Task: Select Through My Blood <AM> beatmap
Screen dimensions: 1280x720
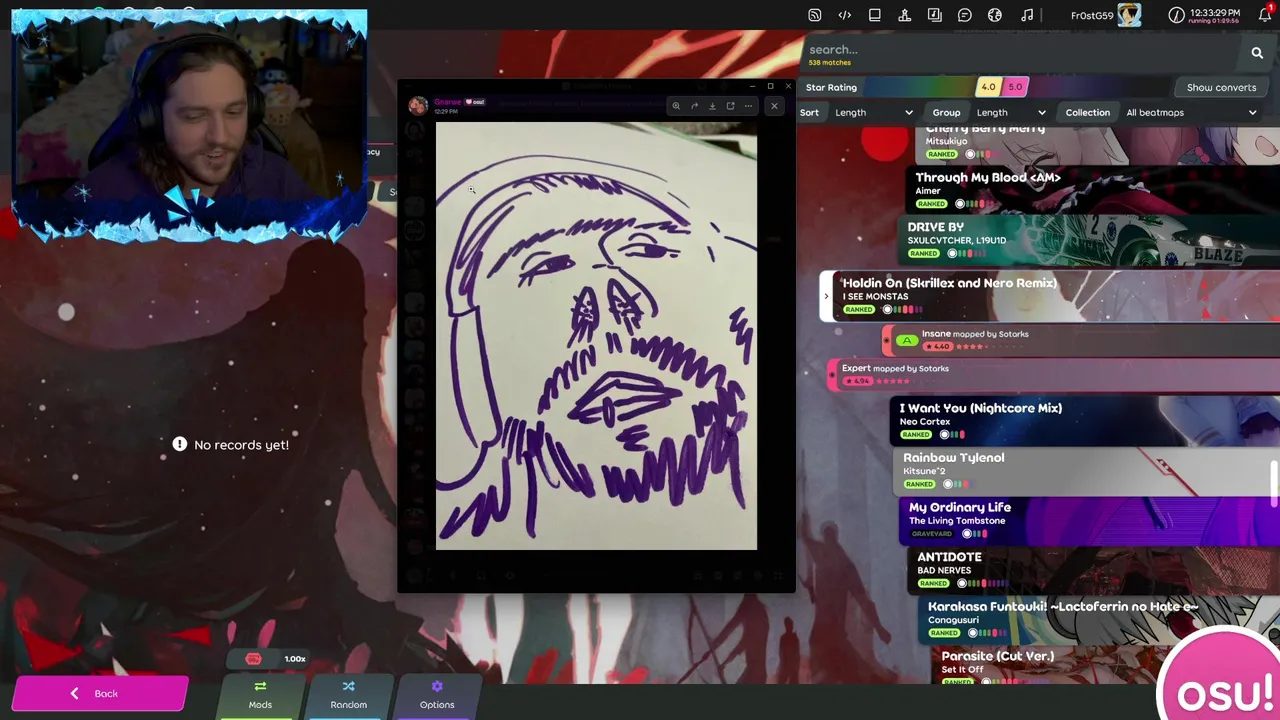Action: tap(1090, 190)
